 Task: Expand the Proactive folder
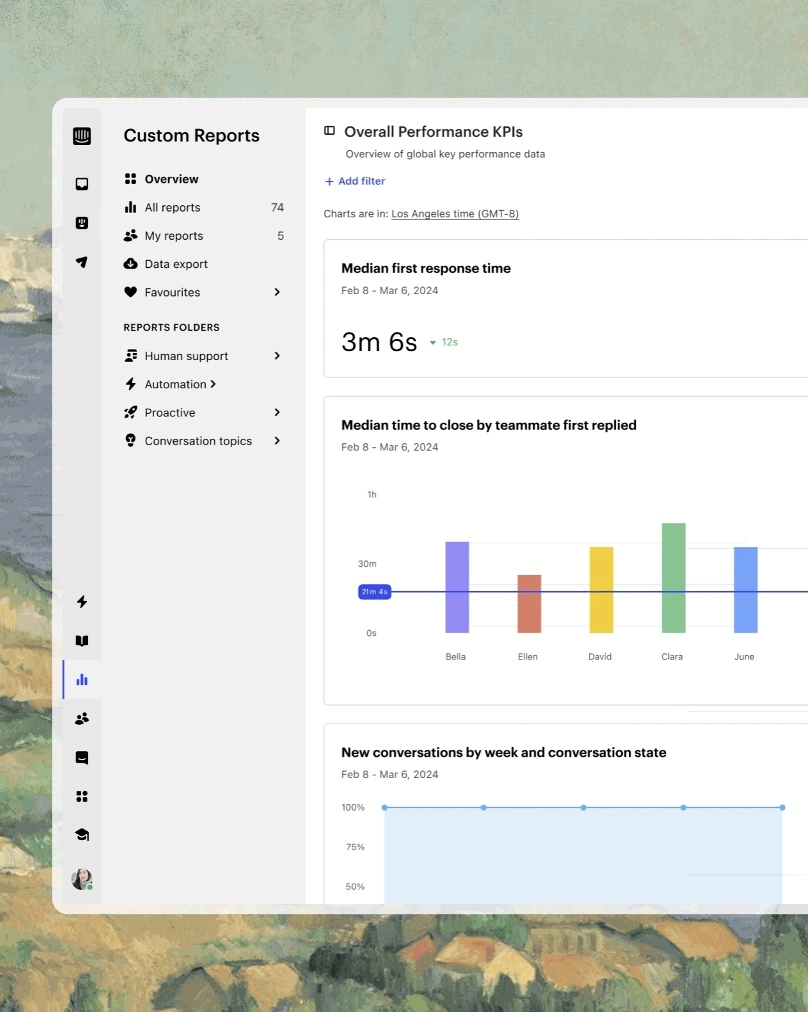tap(277, 413)
